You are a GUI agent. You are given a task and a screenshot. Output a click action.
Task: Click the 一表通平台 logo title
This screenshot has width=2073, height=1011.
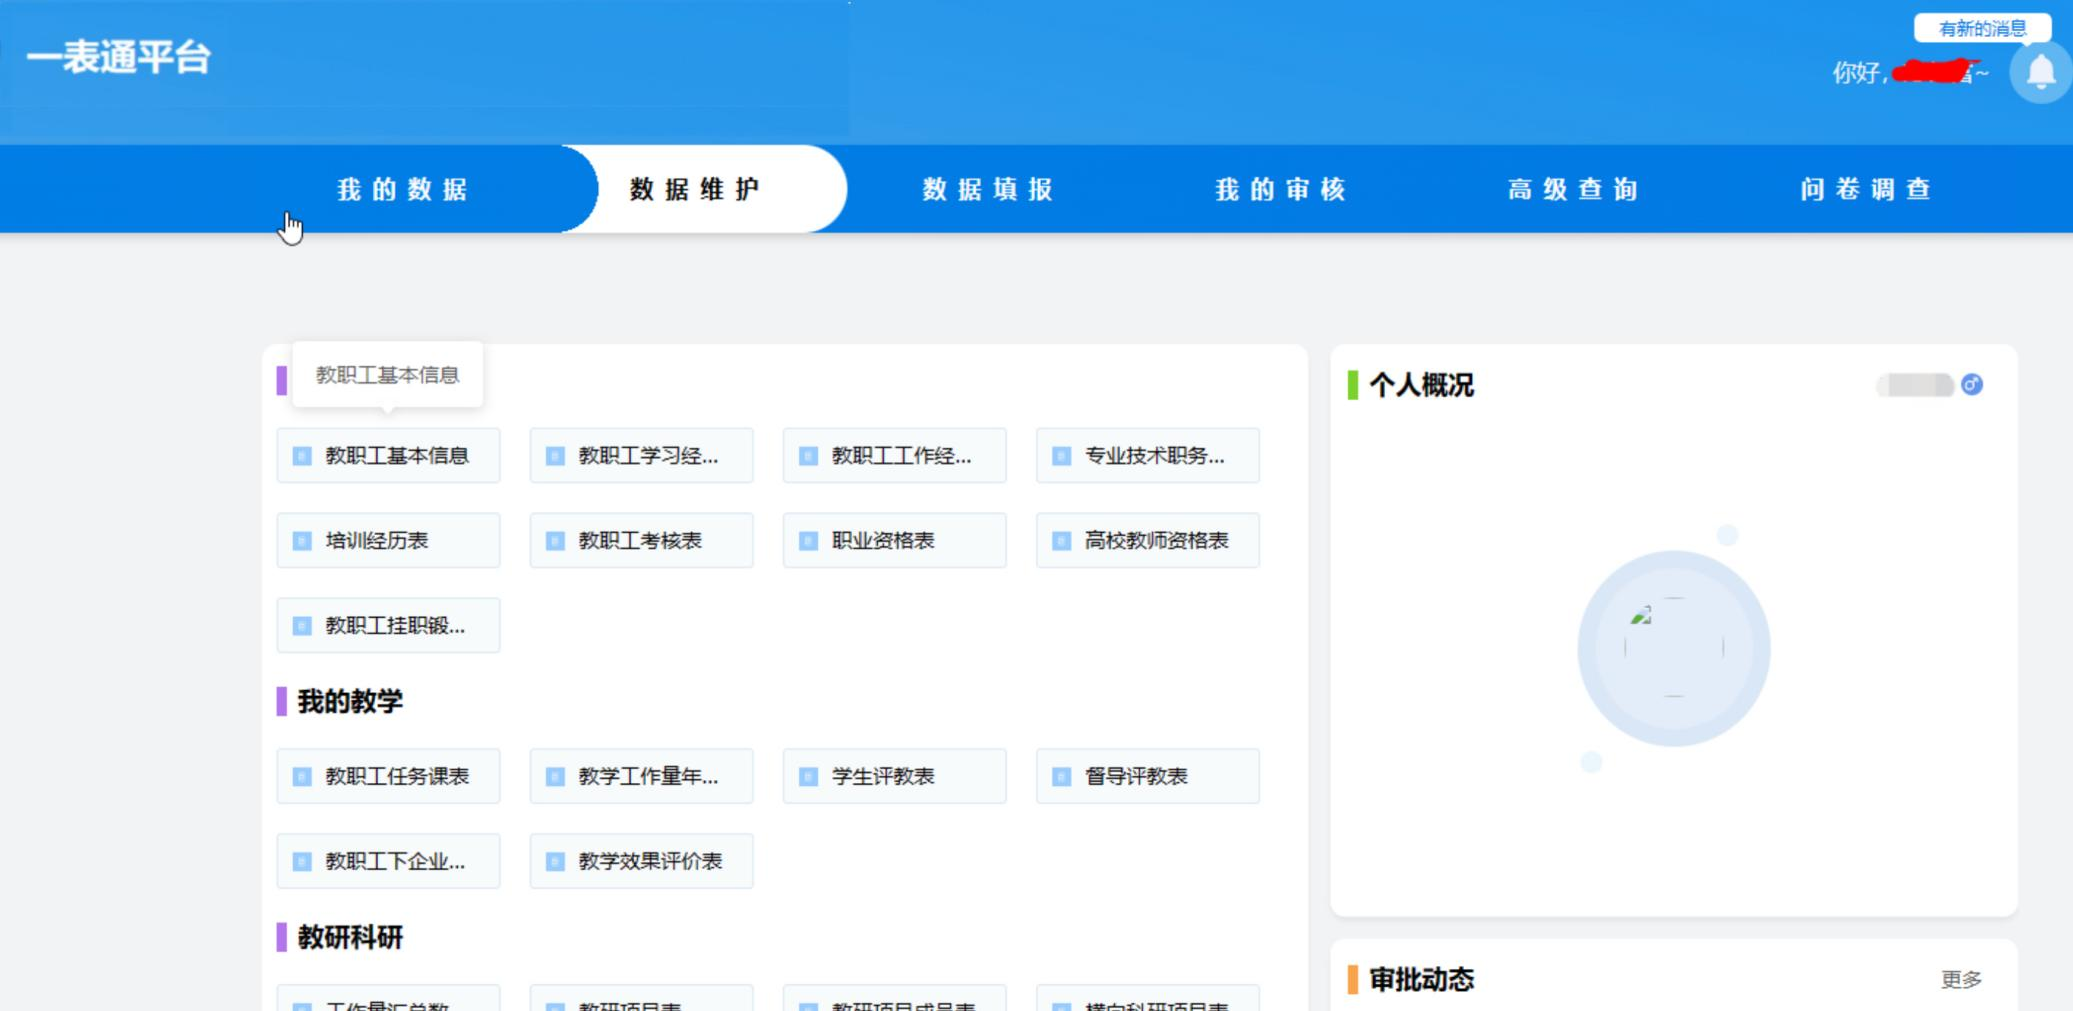click(x=118, y=57)
